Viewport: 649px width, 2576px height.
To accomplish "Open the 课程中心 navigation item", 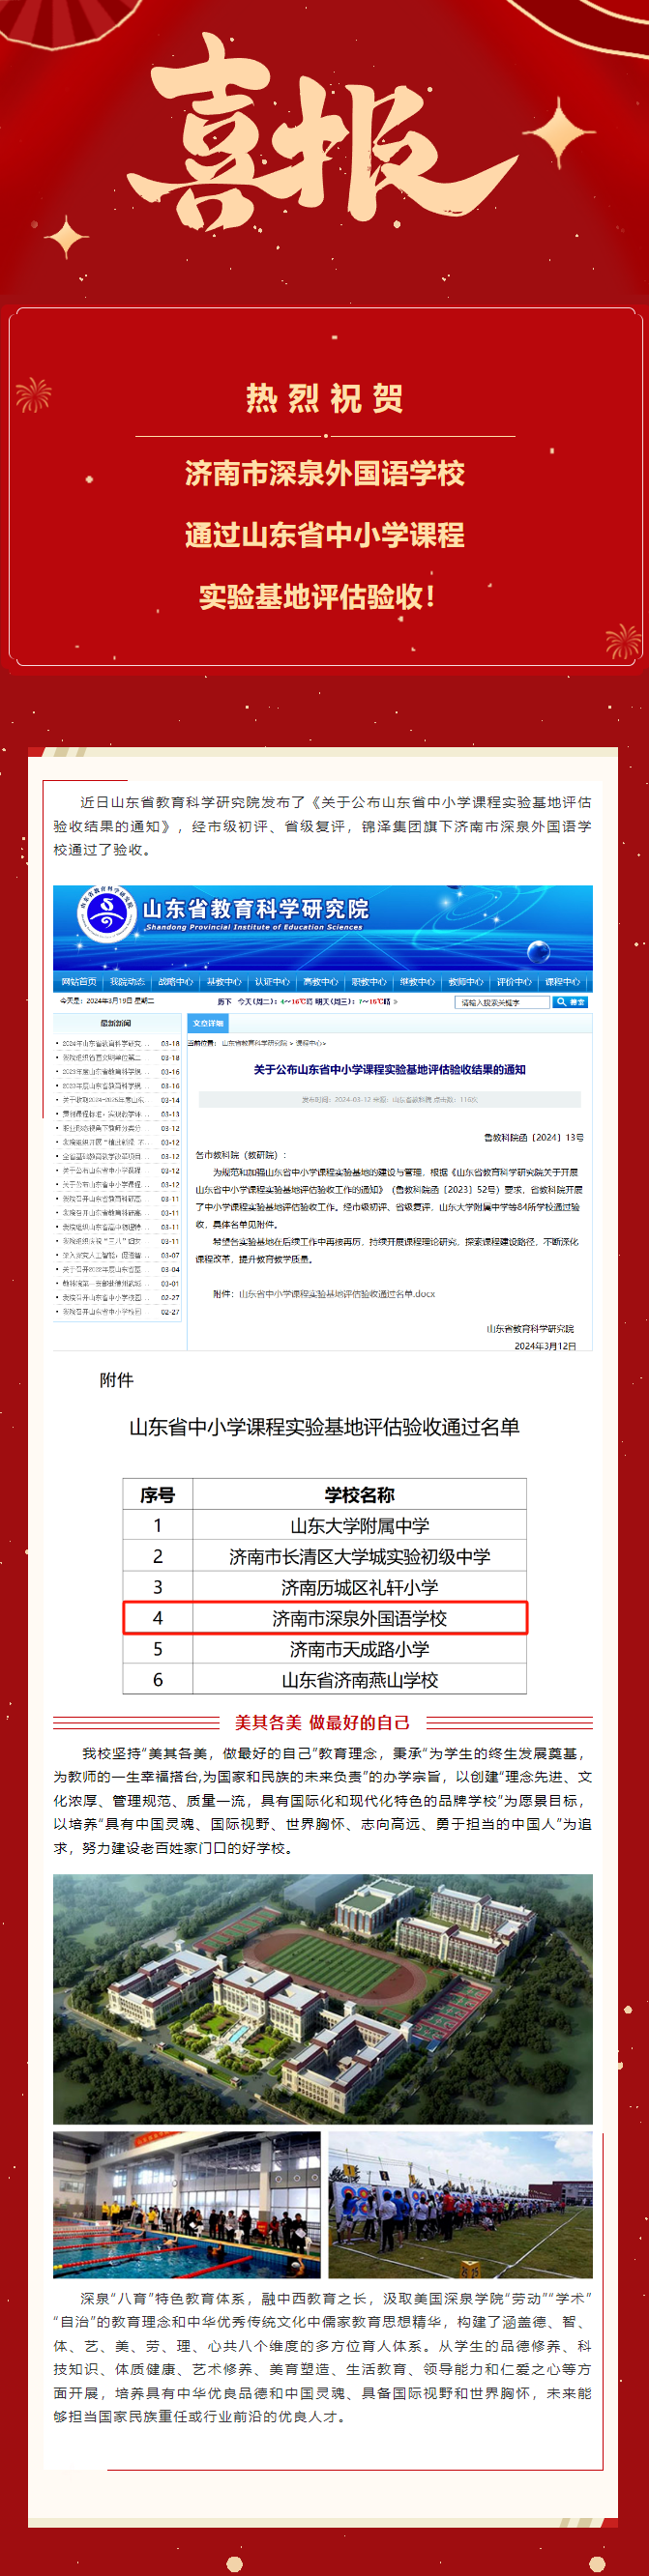I will click(x=562, y=982).
